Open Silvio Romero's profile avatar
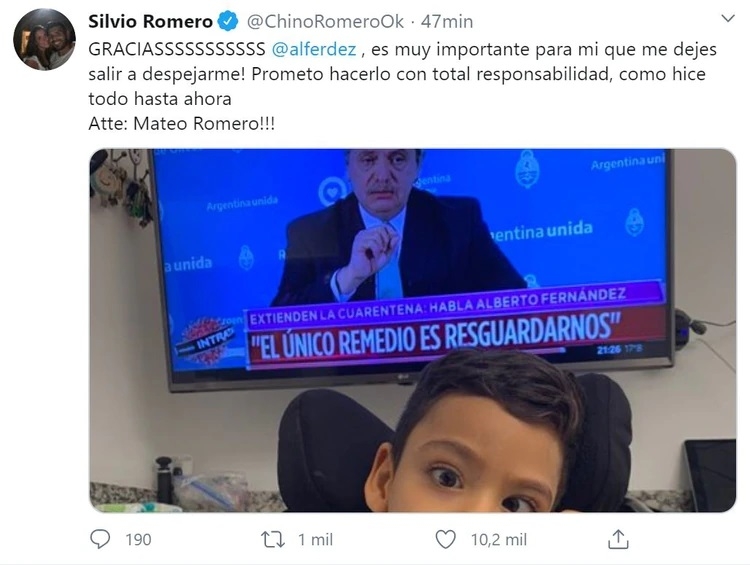Viewport: 750px width, 565px height. [x=44, y=39]
